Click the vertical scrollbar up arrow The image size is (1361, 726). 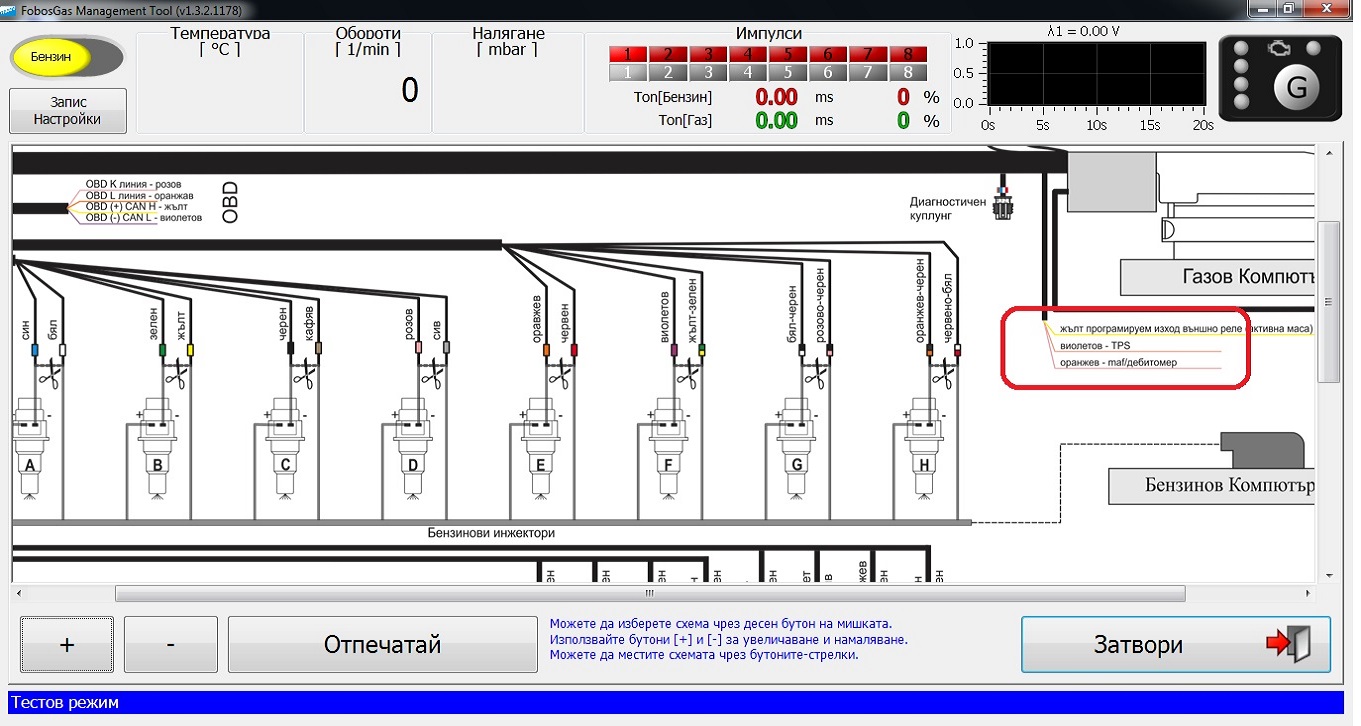[x=1329, y=155]
